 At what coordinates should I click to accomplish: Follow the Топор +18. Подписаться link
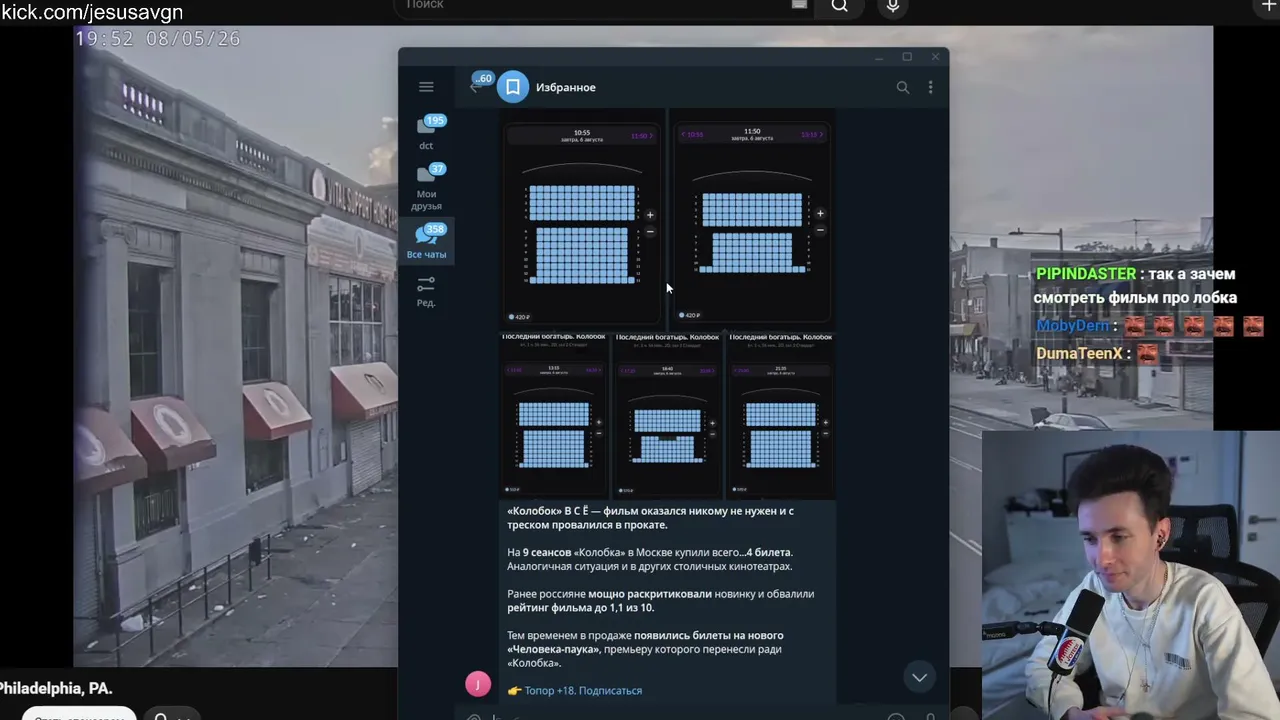tap(583, 690)
